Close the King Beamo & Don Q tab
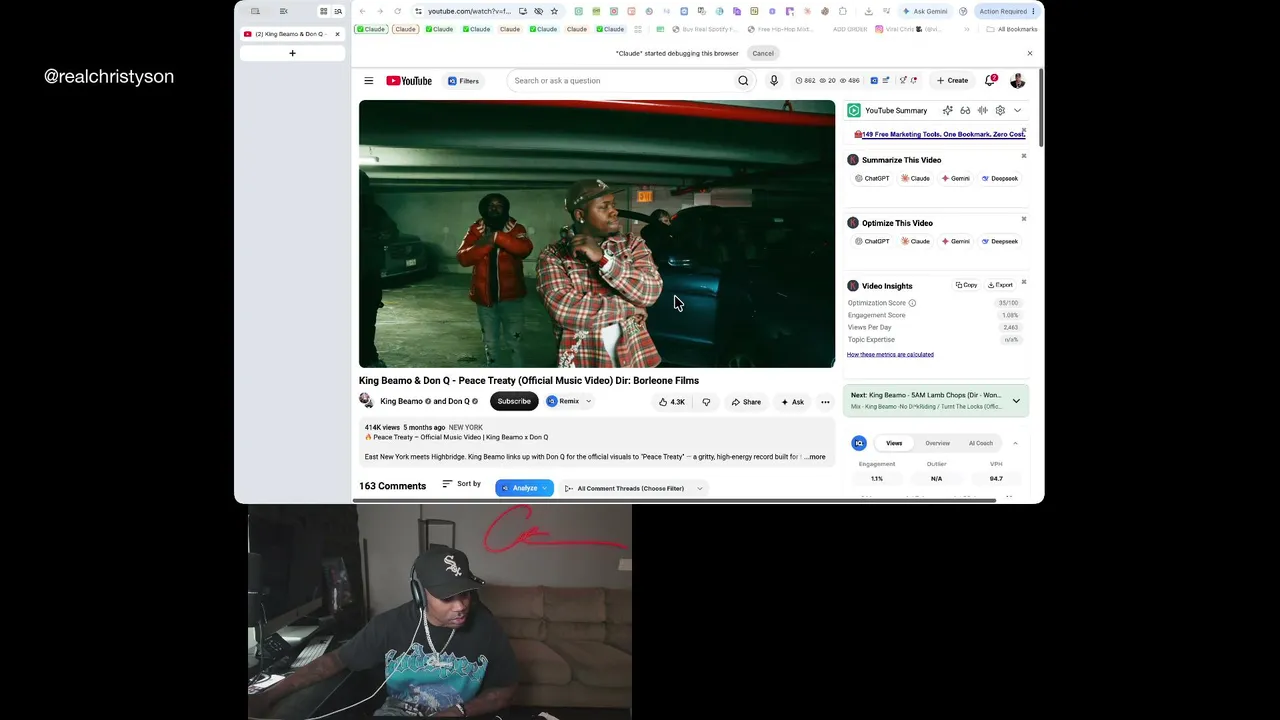This screenshot has width=1280, height=720. click(x=337, y=34)
